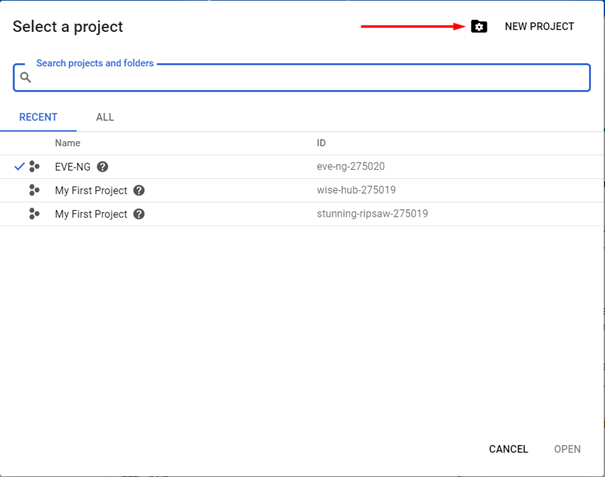Select My First Project with ID wise-hub-275019
This screenshot has height=477, width=605.
pos(91,190)
